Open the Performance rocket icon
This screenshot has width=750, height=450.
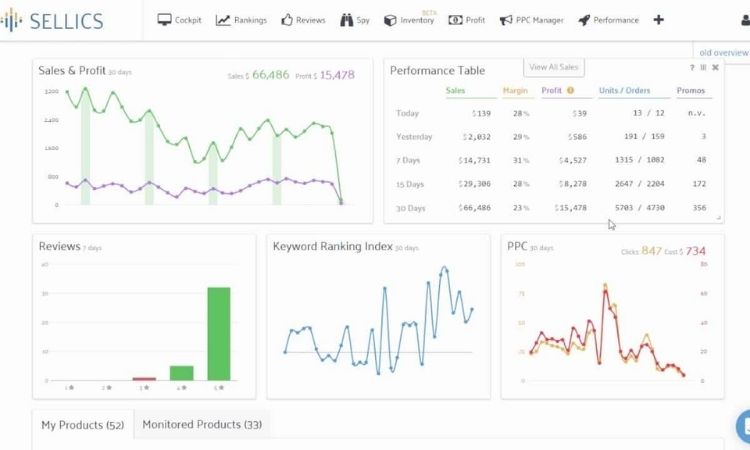pyautogui.click(x=584, y=20)
